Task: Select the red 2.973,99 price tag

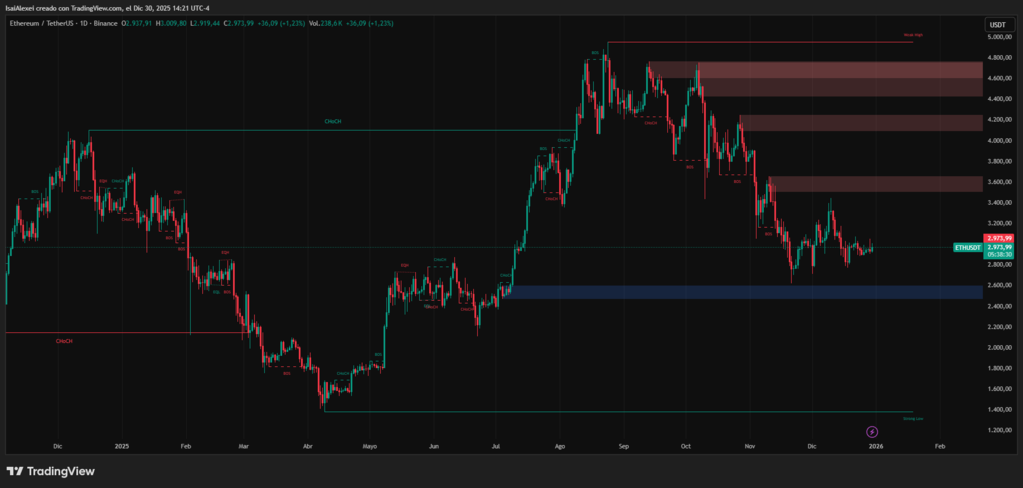Action: [x=997, y=239]
